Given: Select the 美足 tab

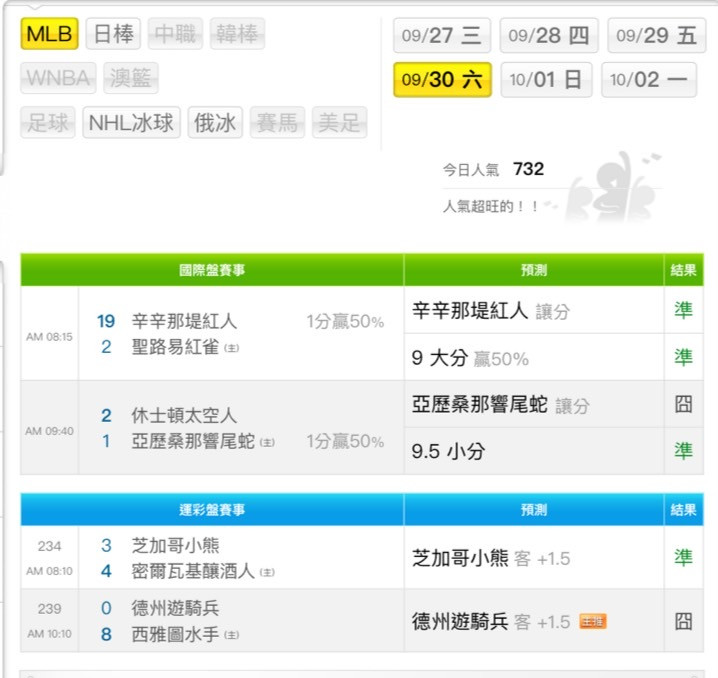Looking at the screenshot, I should (339, 122).
